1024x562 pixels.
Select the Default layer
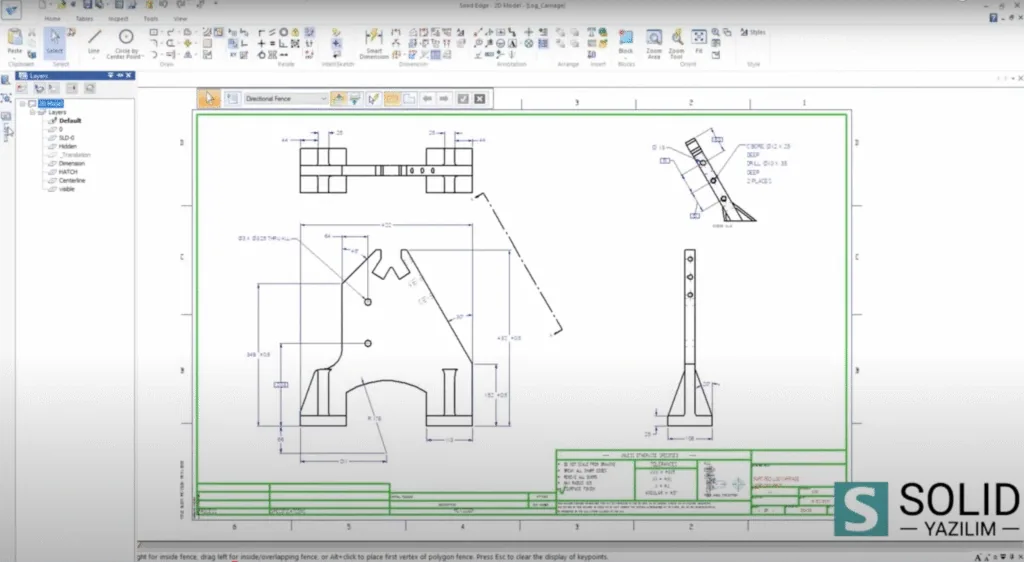70,121
